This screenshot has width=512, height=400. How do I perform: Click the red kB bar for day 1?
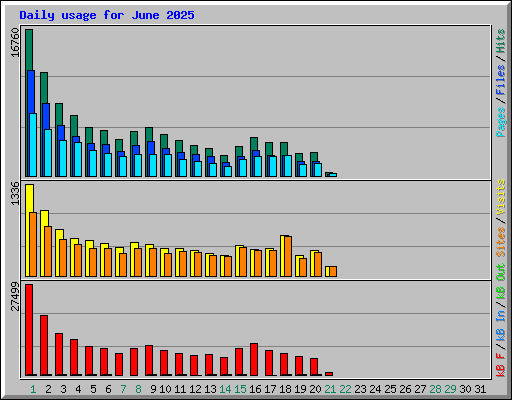[x=29, y=330]
